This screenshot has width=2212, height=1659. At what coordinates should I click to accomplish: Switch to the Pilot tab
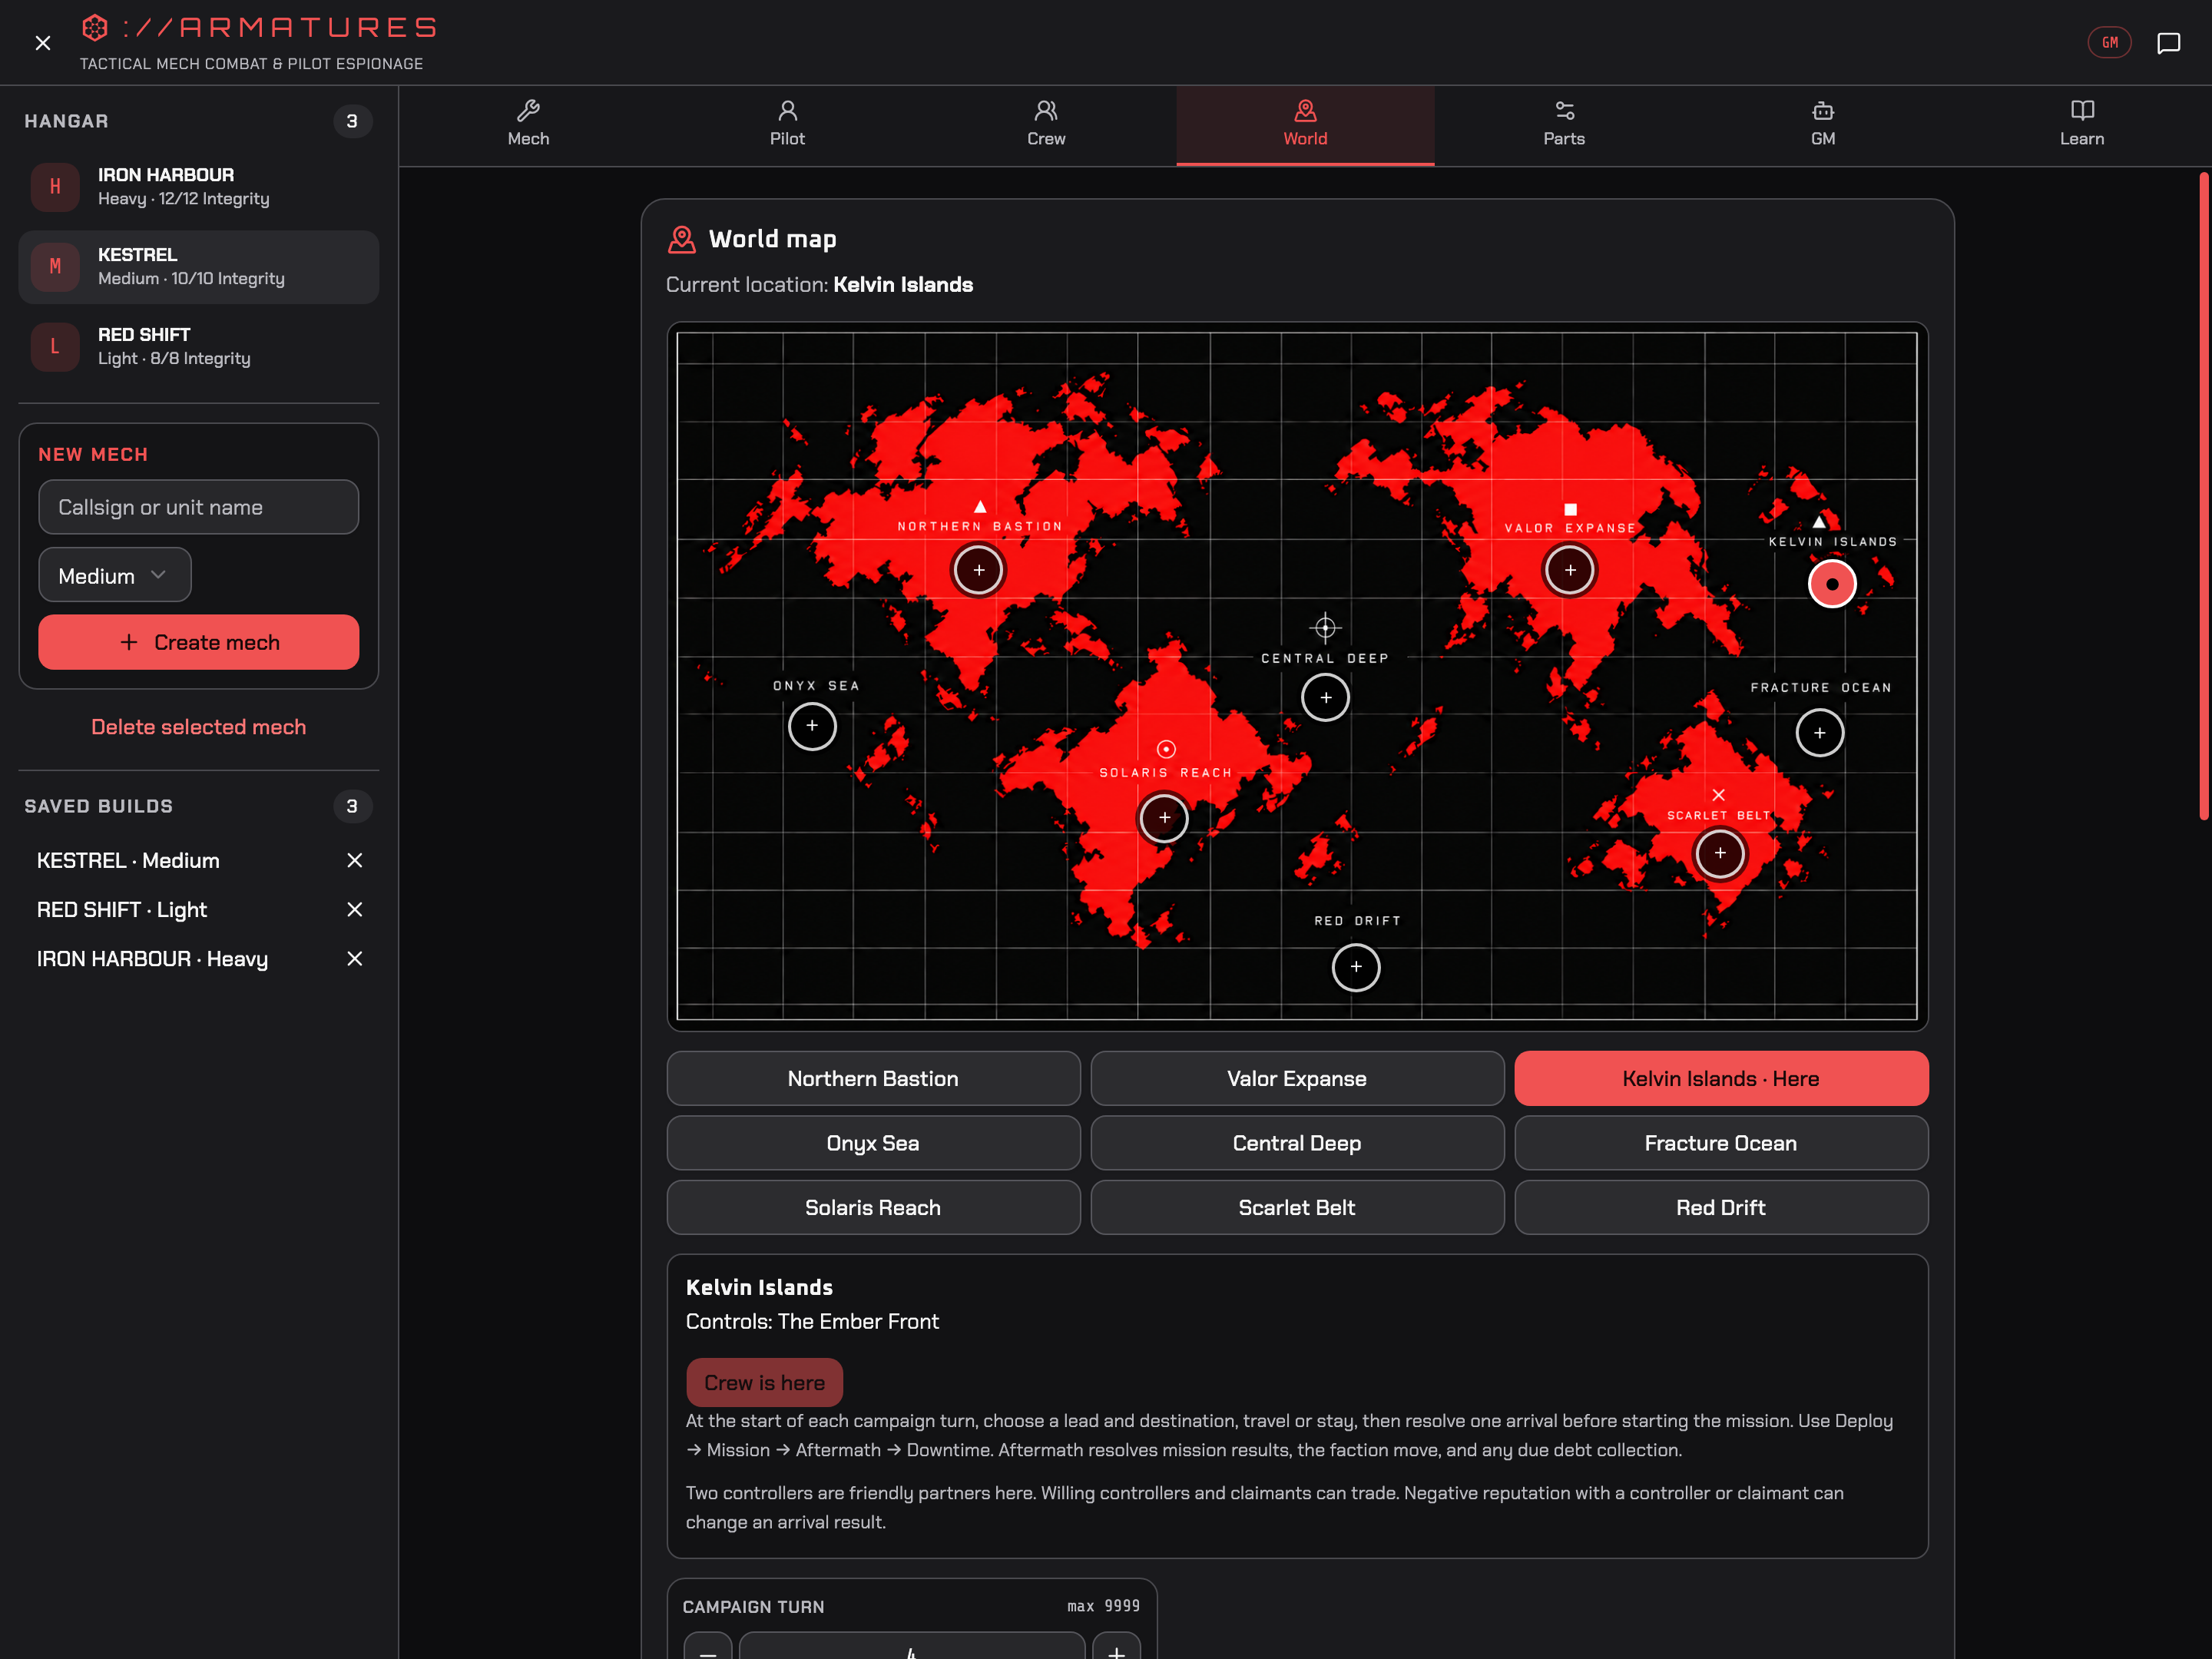click(787, 125)
